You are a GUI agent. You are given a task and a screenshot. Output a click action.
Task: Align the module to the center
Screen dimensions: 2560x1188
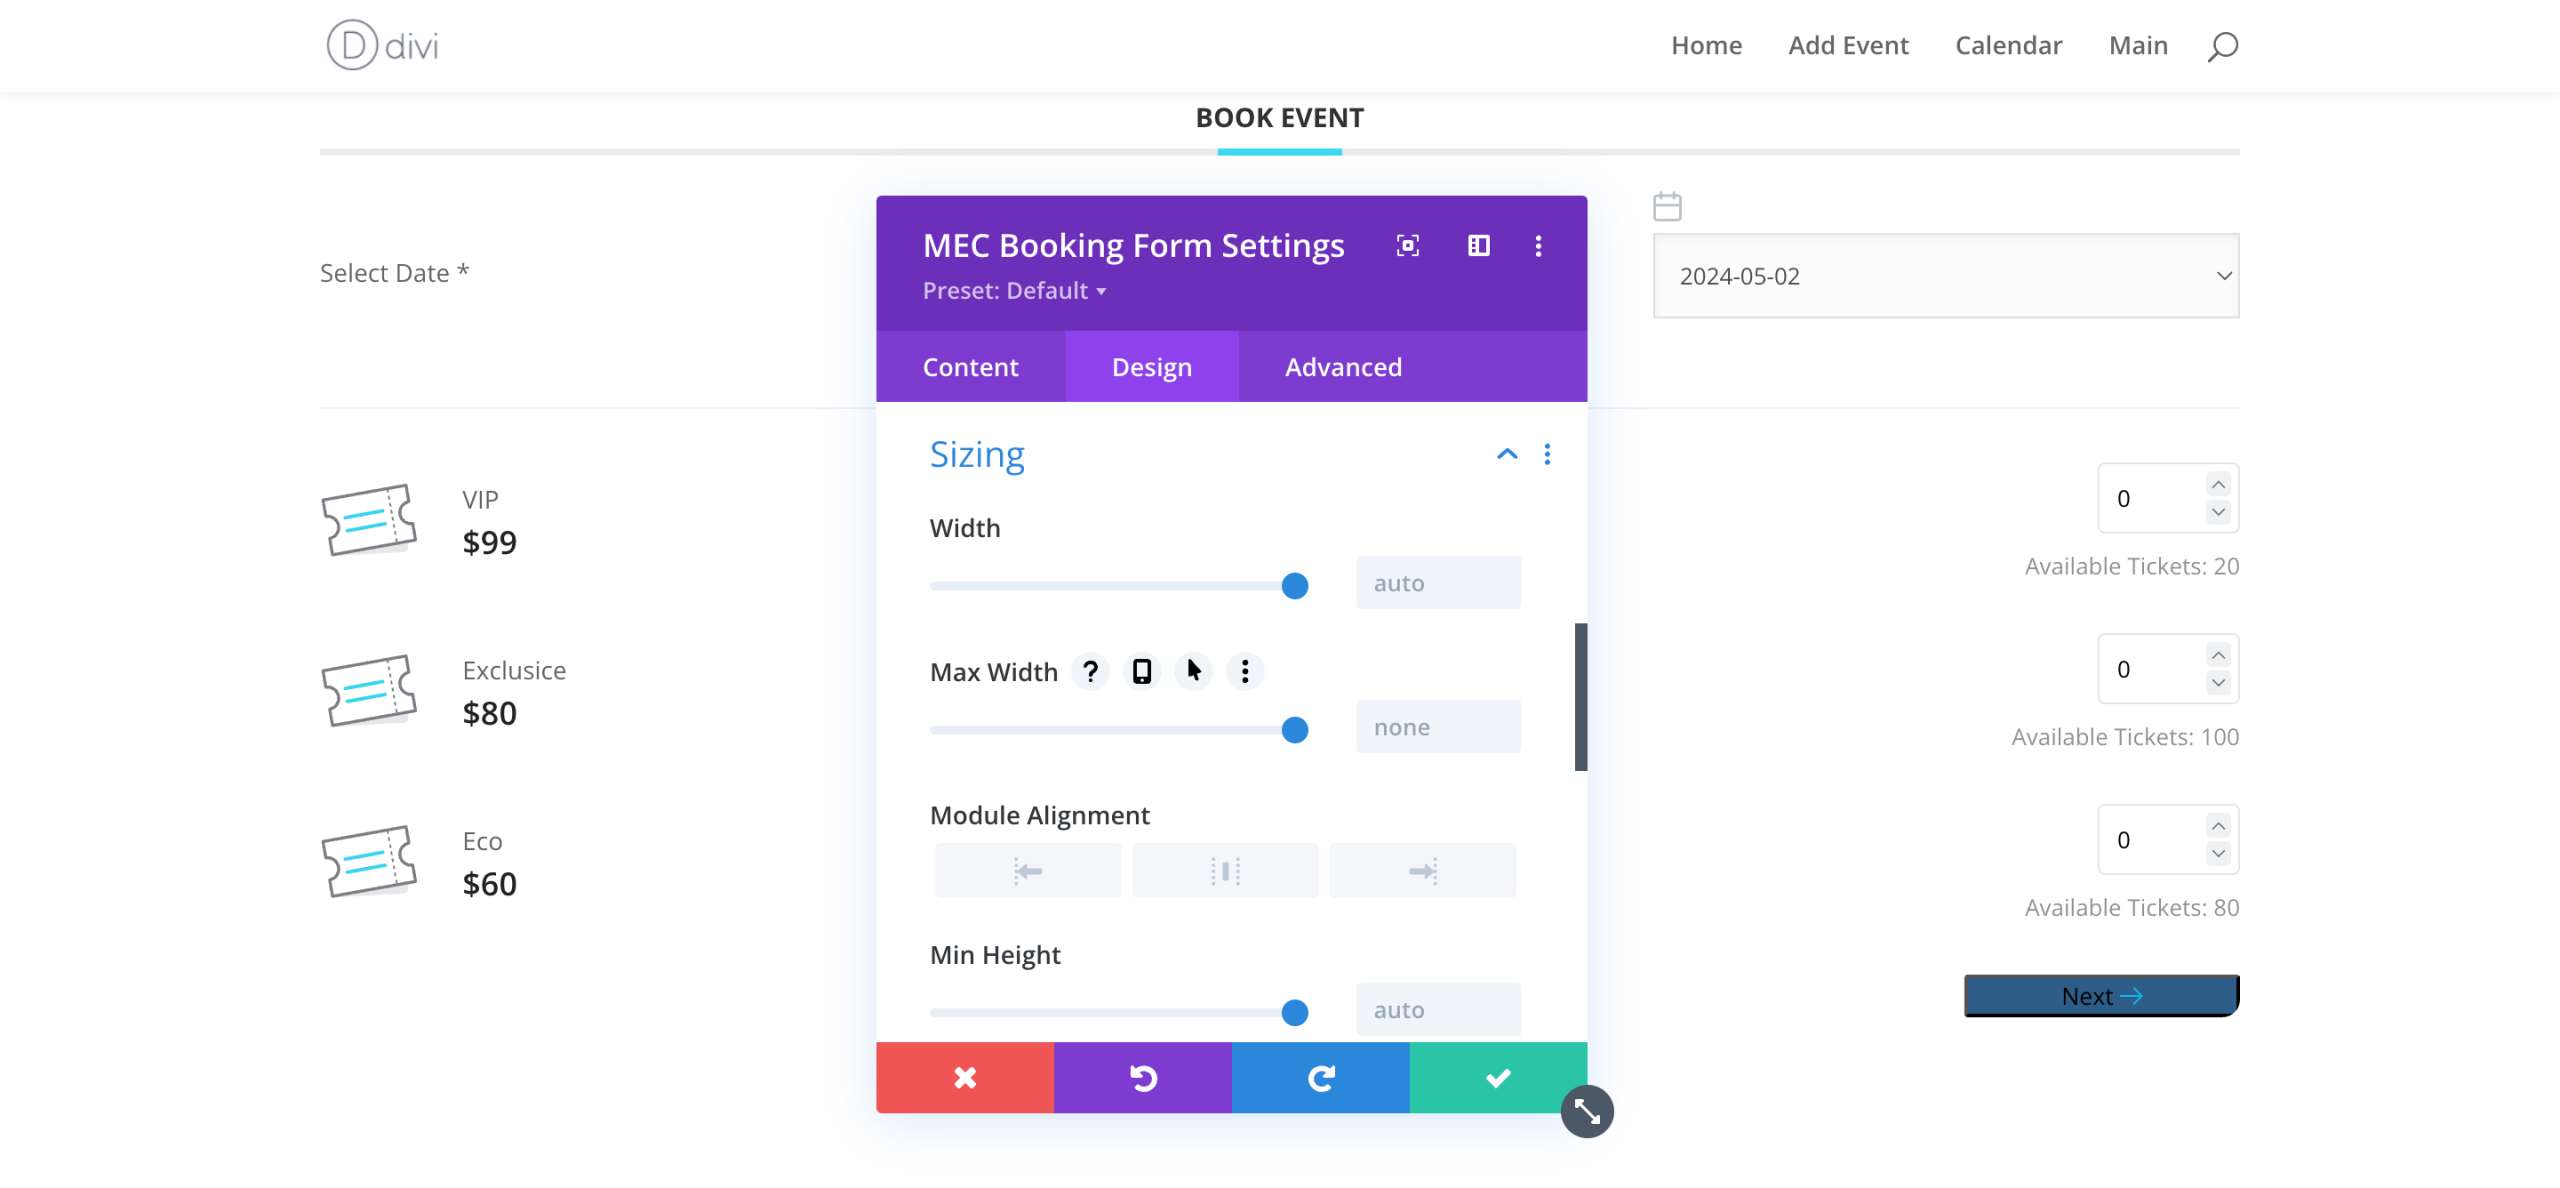pyautogui.click(x=1224, y=871)
